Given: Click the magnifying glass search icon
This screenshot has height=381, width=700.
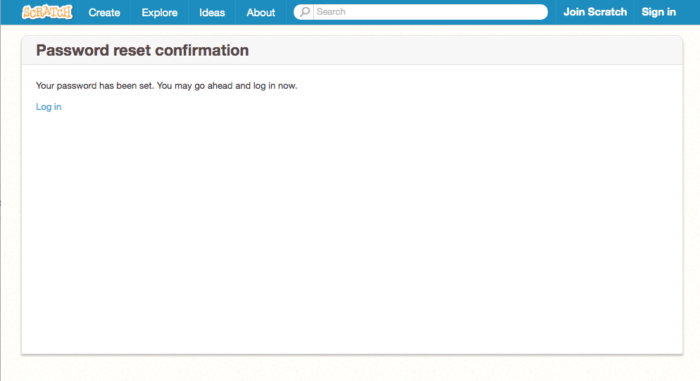Looking at the screenshot, I should point(304,12).
